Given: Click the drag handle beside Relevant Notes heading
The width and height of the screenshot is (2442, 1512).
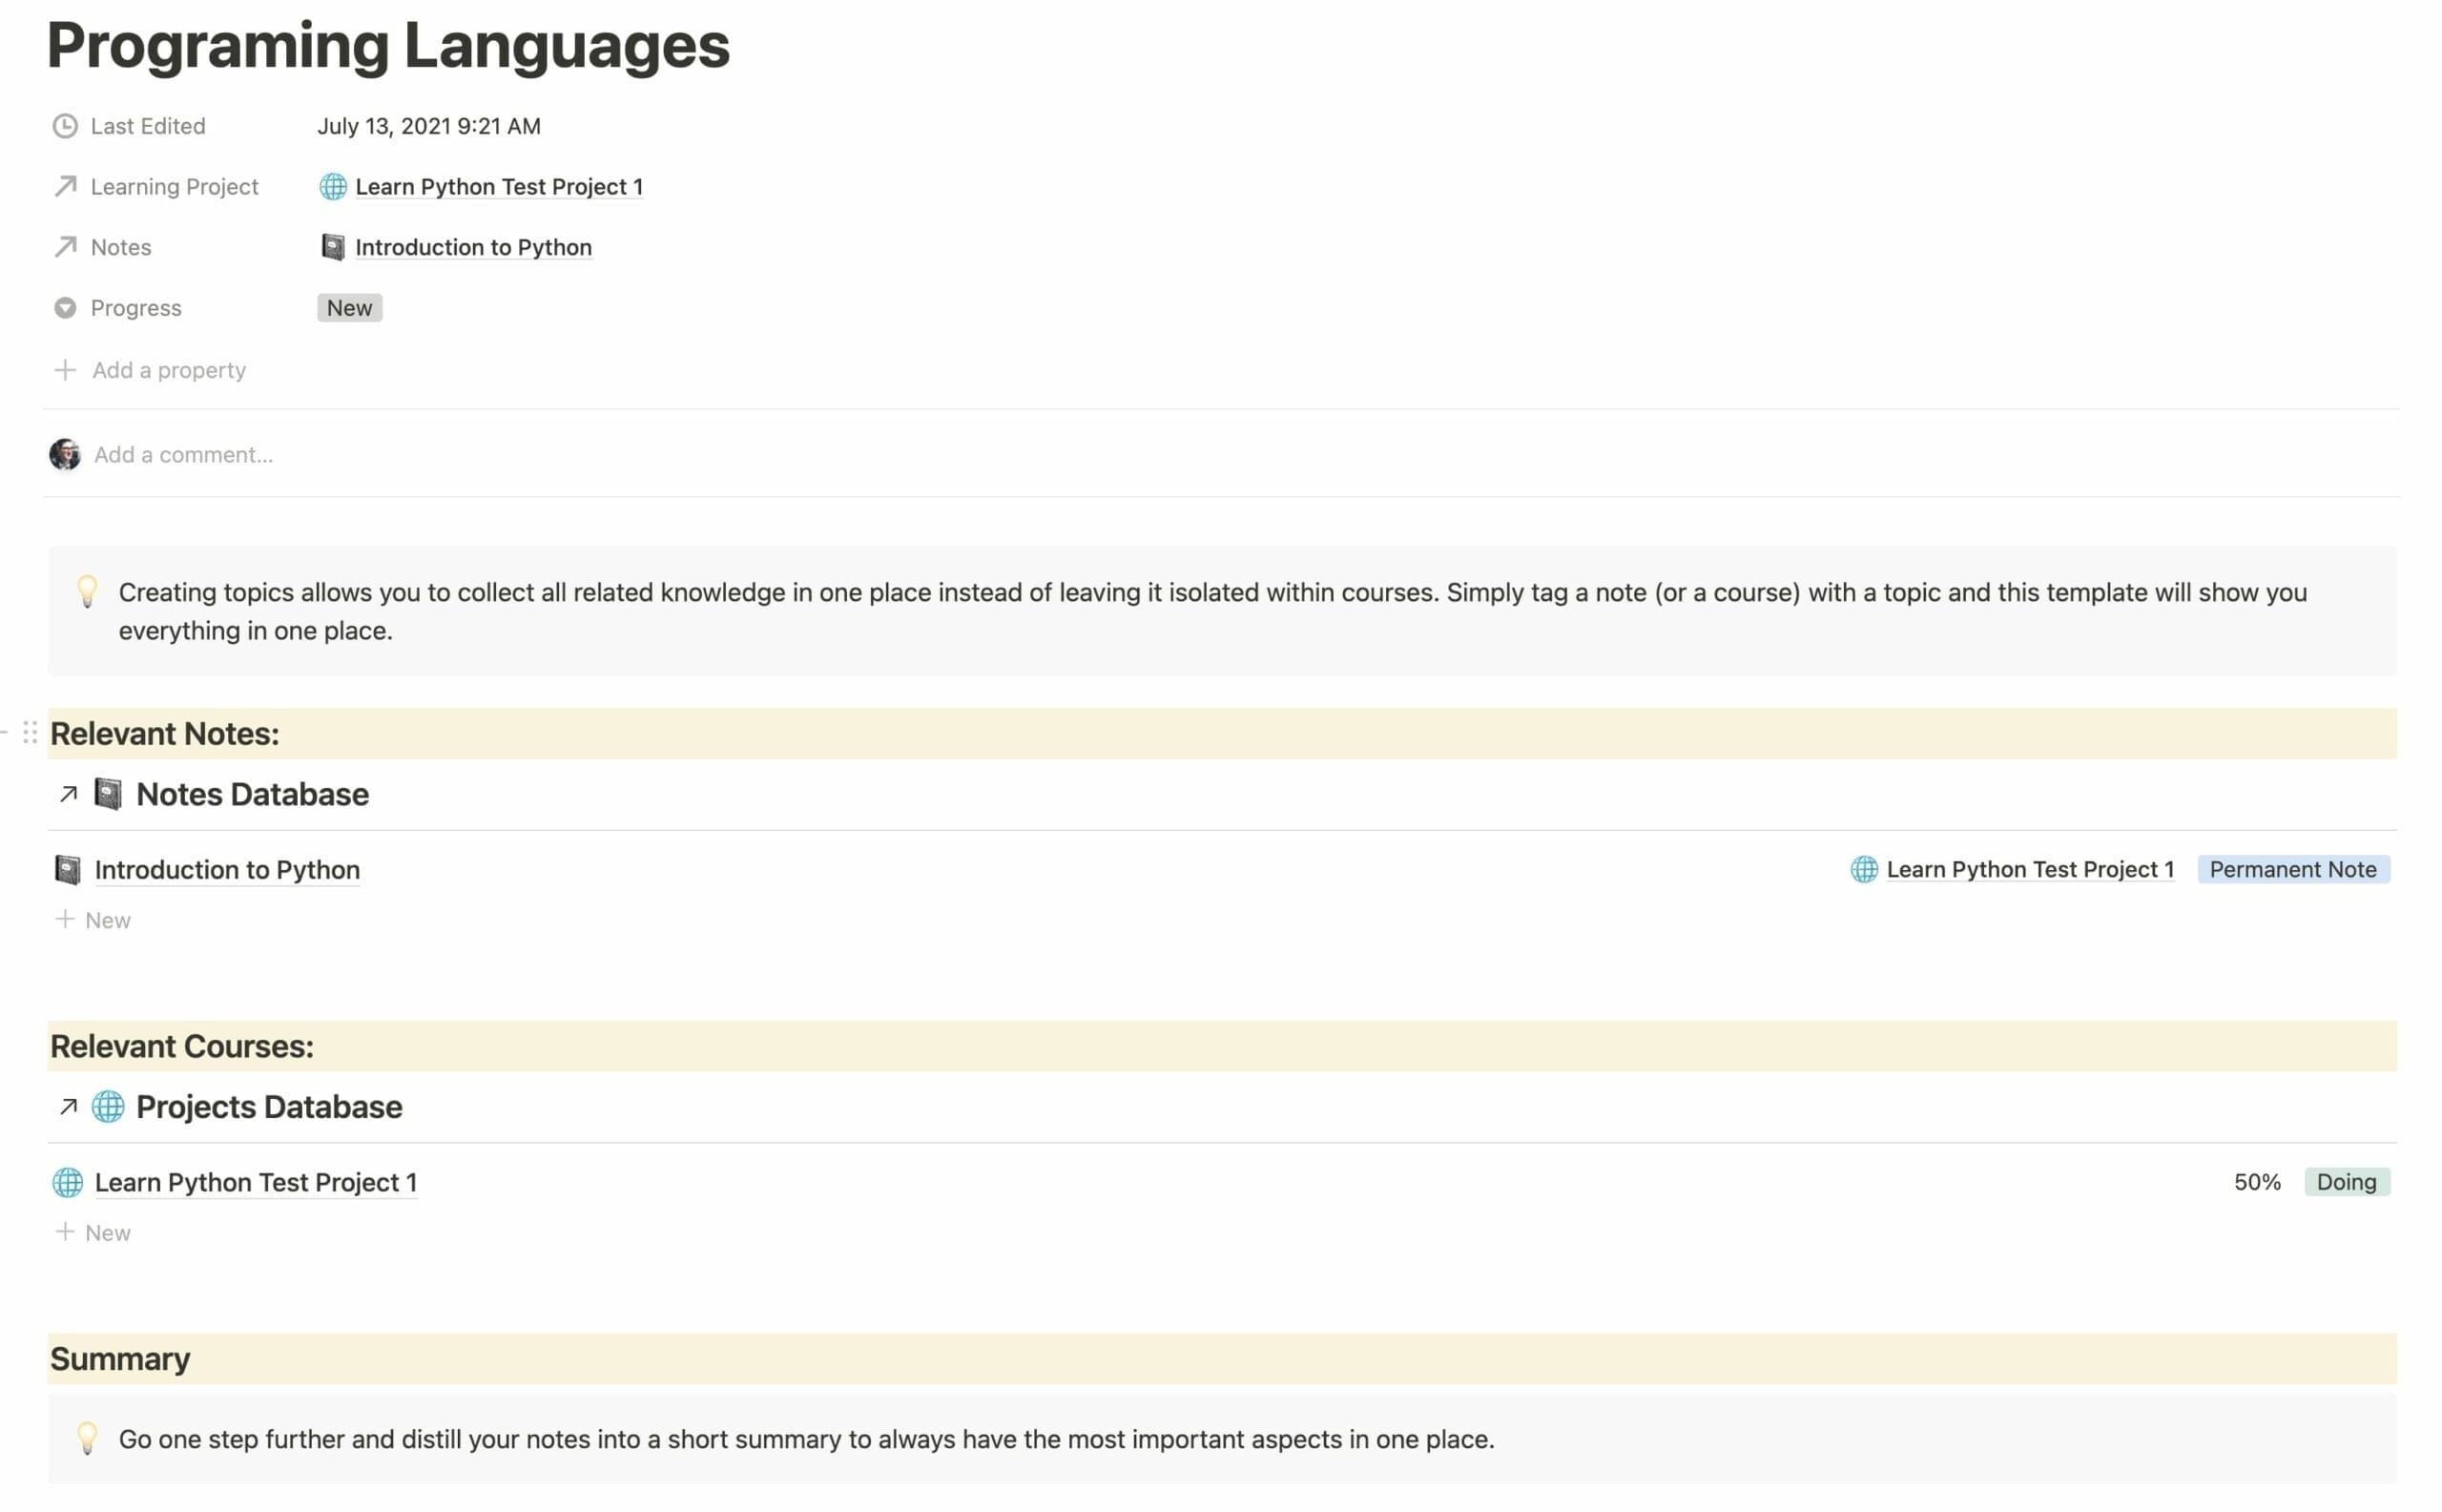Looking at the screenshot, I should coord(31,733).
